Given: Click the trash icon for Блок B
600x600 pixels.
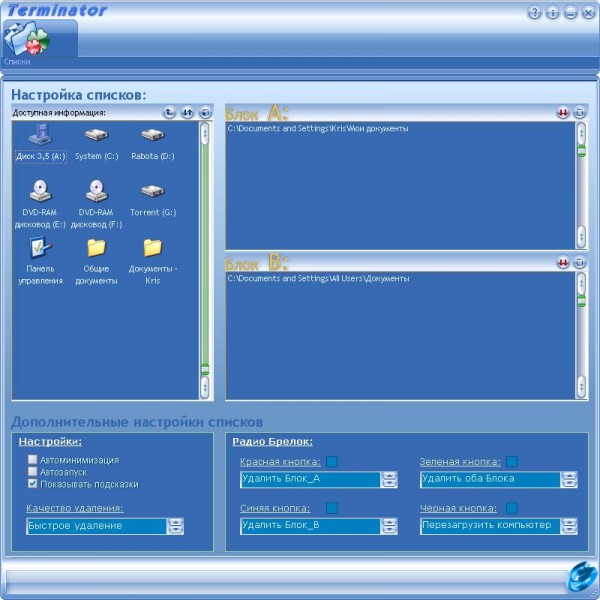Looking at the screenshot, I should 580,262.
